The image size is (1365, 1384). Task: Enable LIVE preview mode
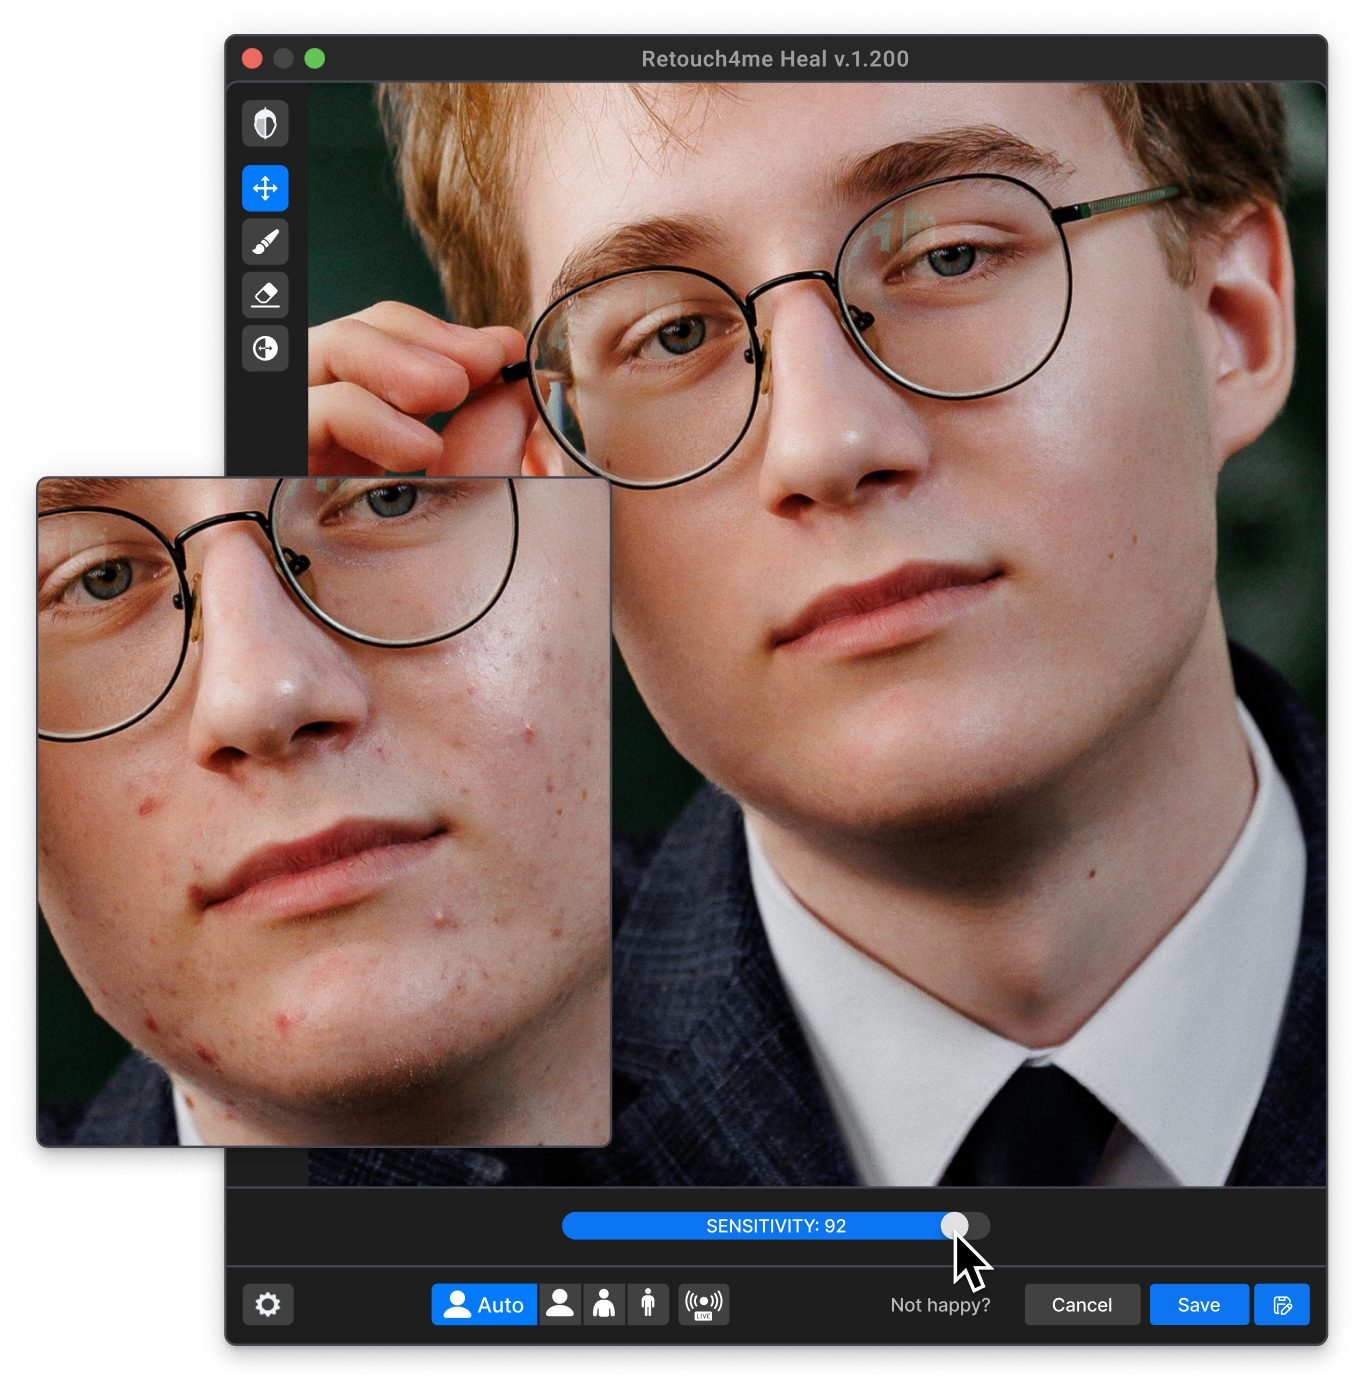(703, 1304)
